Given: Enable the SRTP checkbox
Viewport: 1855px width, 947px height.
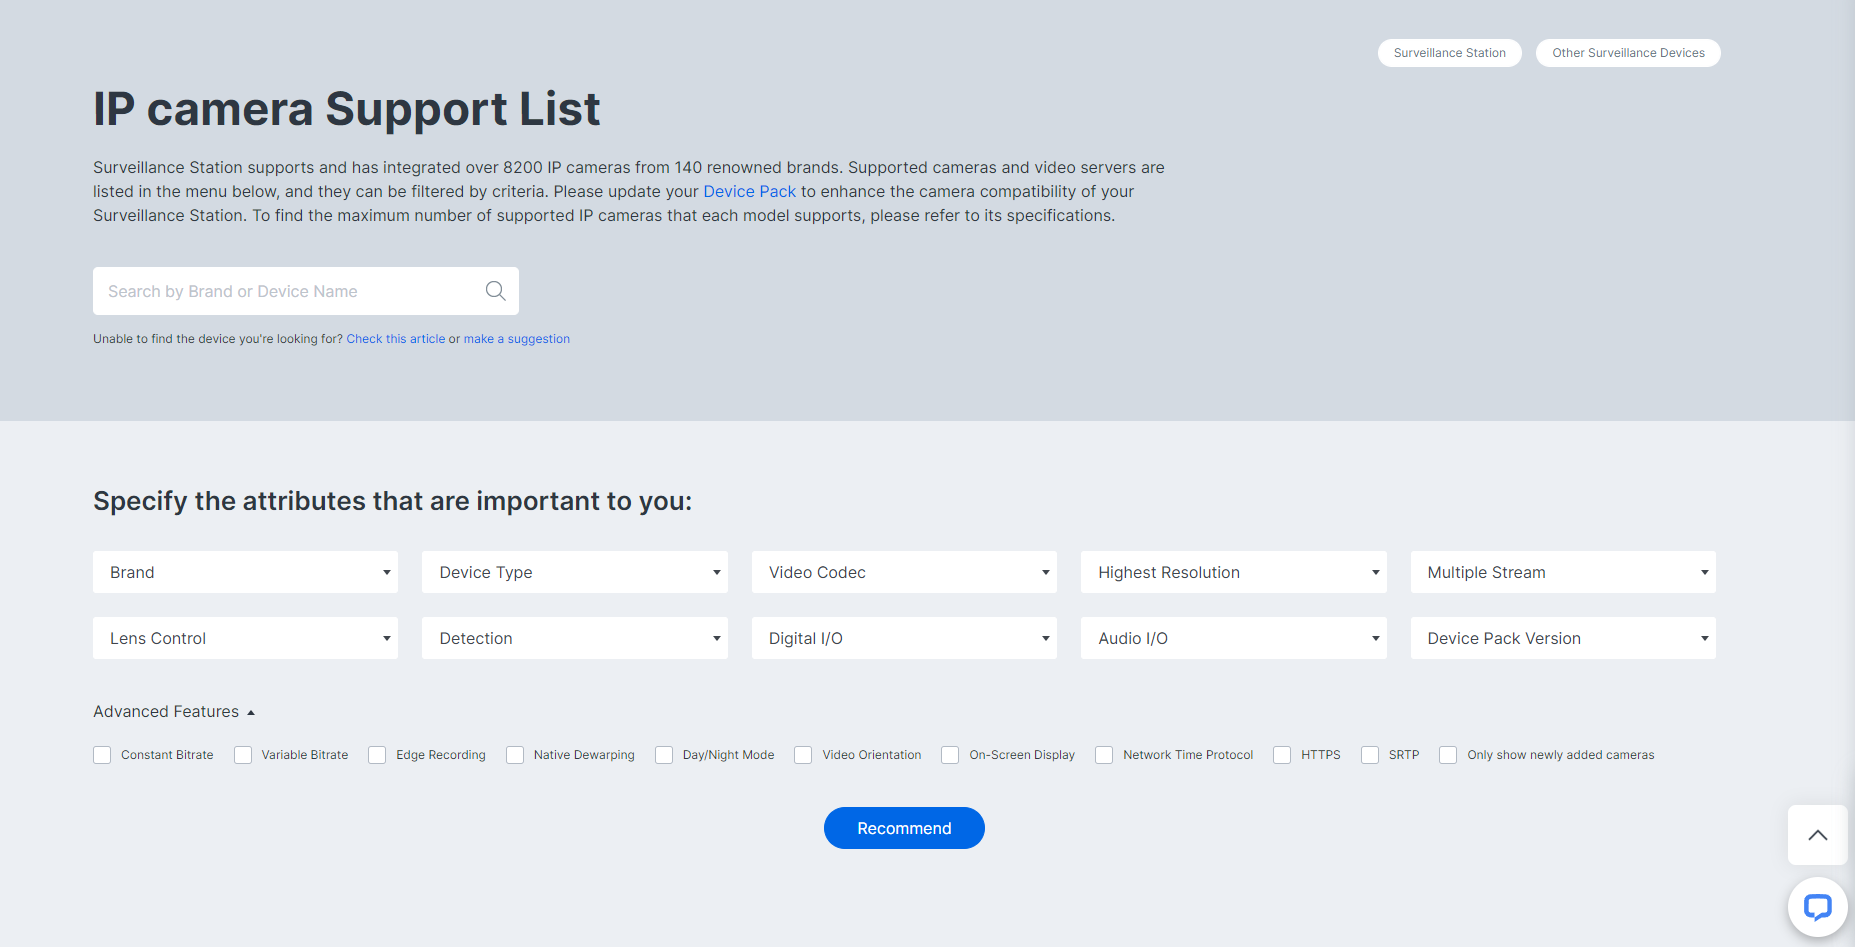Looking at the screenshot, I should pyautogui.click(x=1370, y=755).
